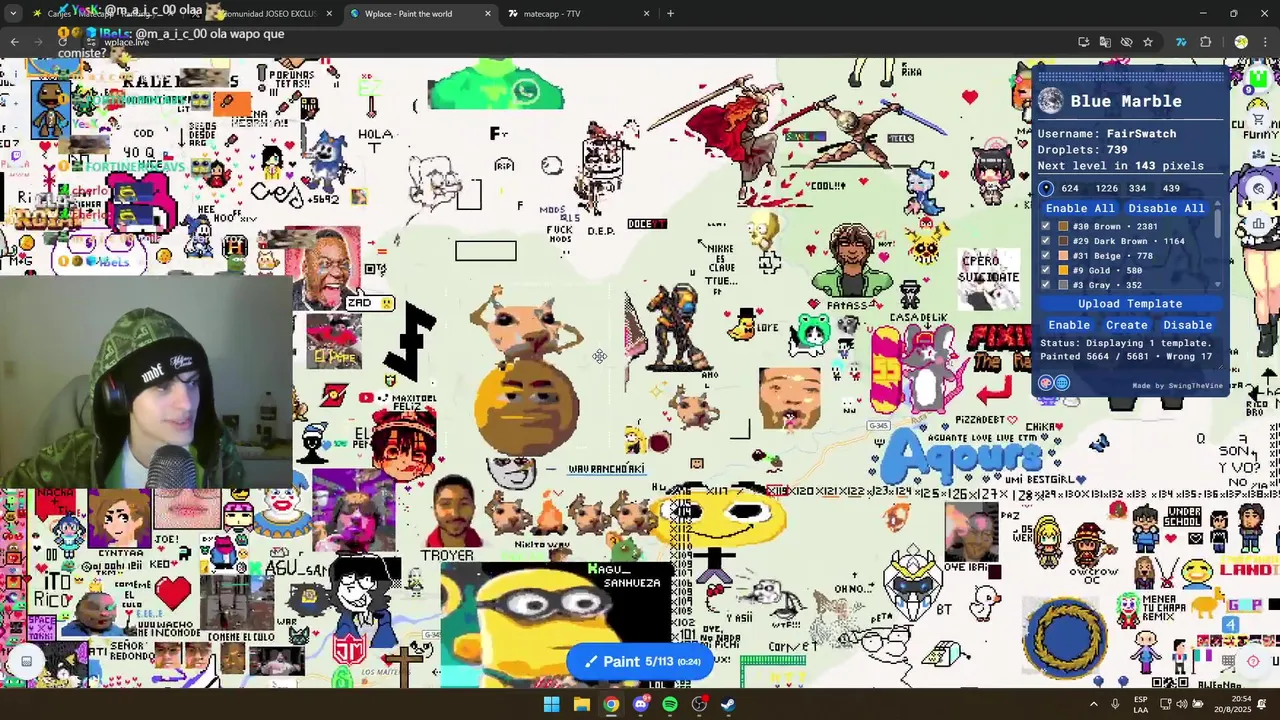Uncheck the #29 Dark Brown checkbox
Image resolution: width=1280 pixels, height=720 pixels.
tap(1046, 241)
